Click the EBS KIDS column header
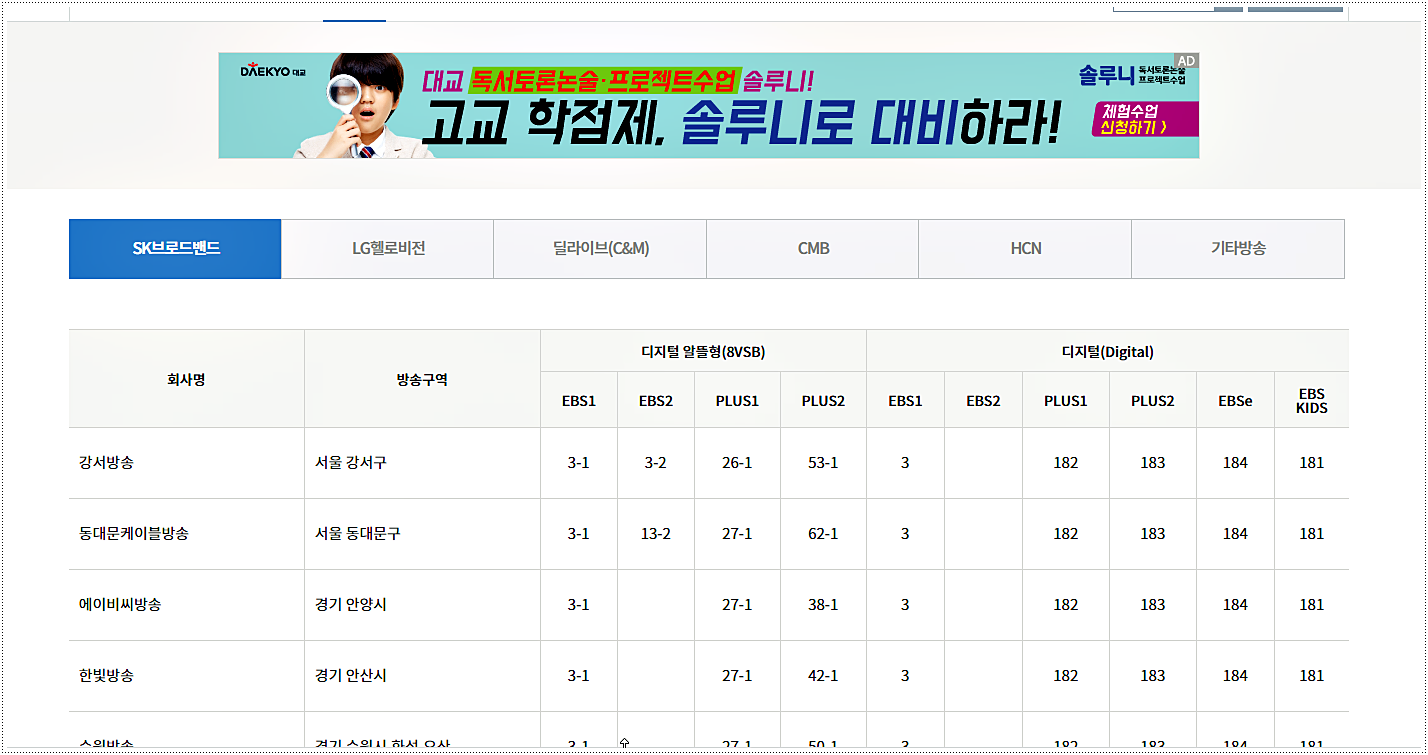 [1311, 401]
